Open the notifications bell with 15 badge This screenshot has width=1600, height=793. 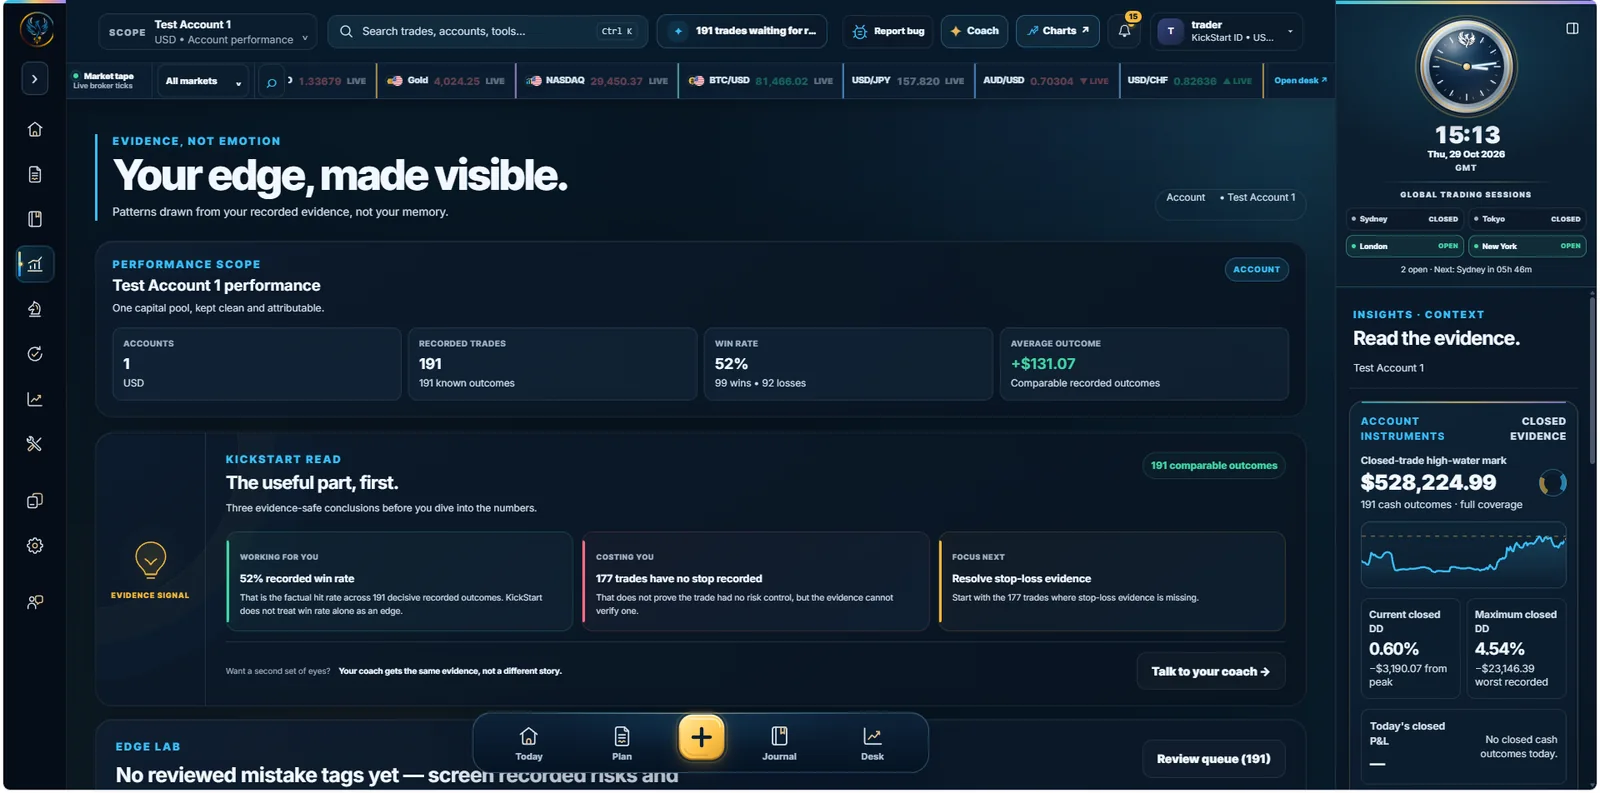tap(1125, 31)
